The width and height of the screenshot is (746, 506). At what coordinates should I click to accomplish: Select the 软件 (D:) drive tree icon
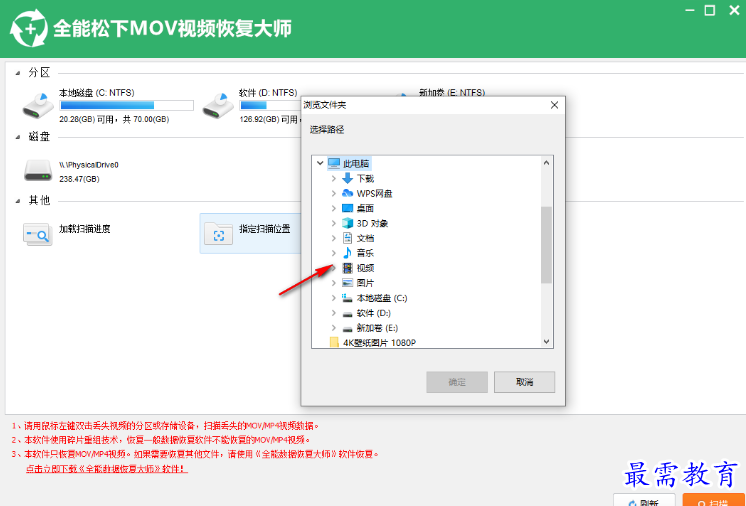347,314
